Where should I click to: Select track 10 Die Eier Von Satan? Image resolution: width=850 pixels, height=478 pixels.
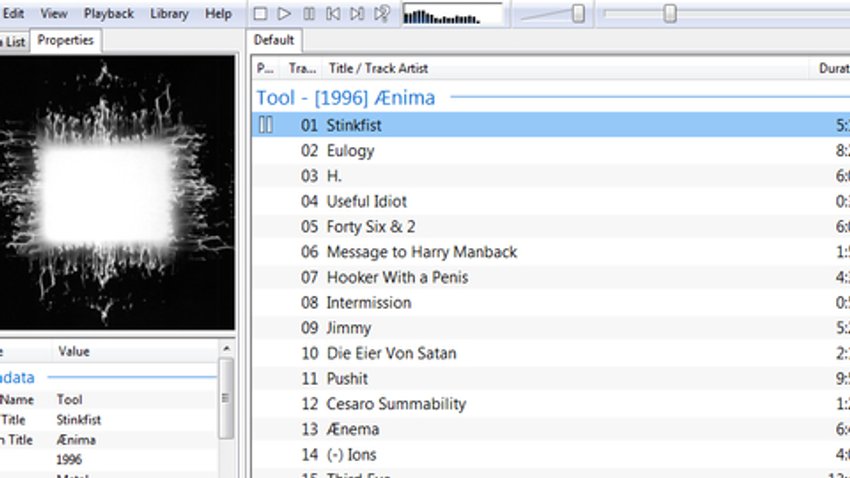[551, 353]
